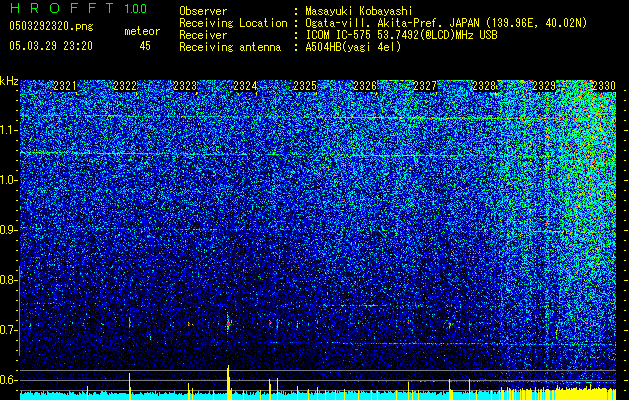Image resolution: width=629 pixels, height=400 pixels.
Task: Click the 2322 time marker
Action: click(x=125, y=86)
